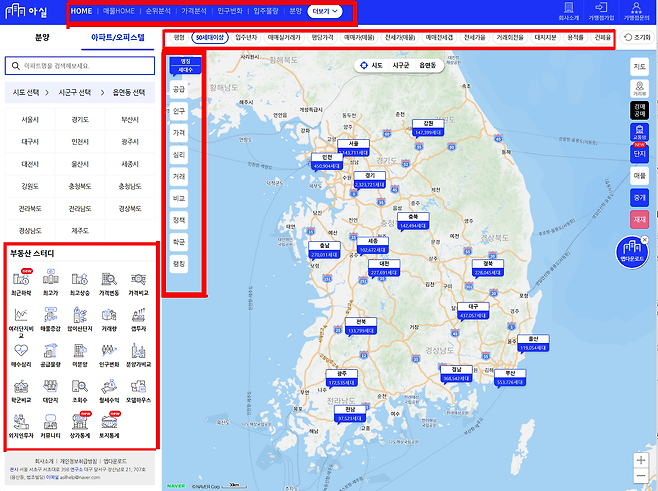Click the 초기화 reset button

(635, 37)
